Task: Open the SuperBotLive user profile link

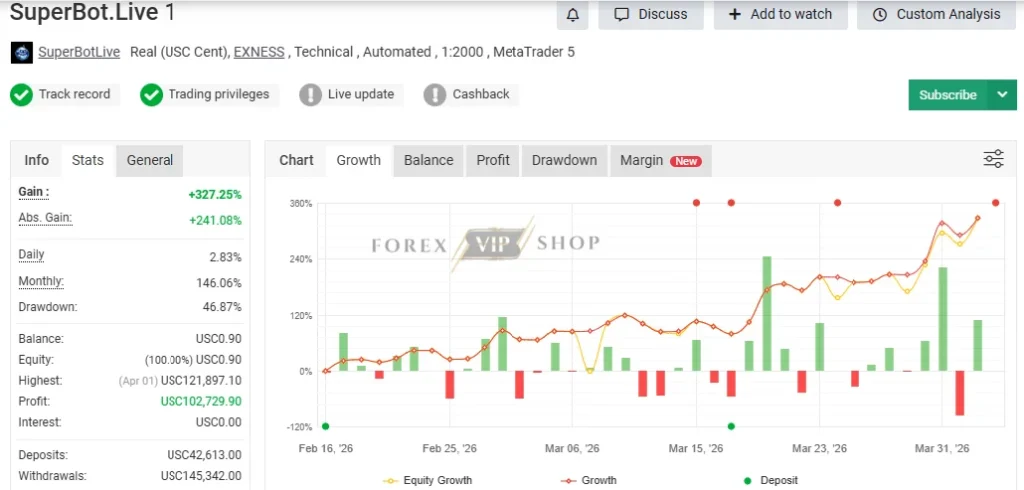Action: pyautogui.click(x=79, y=52)
